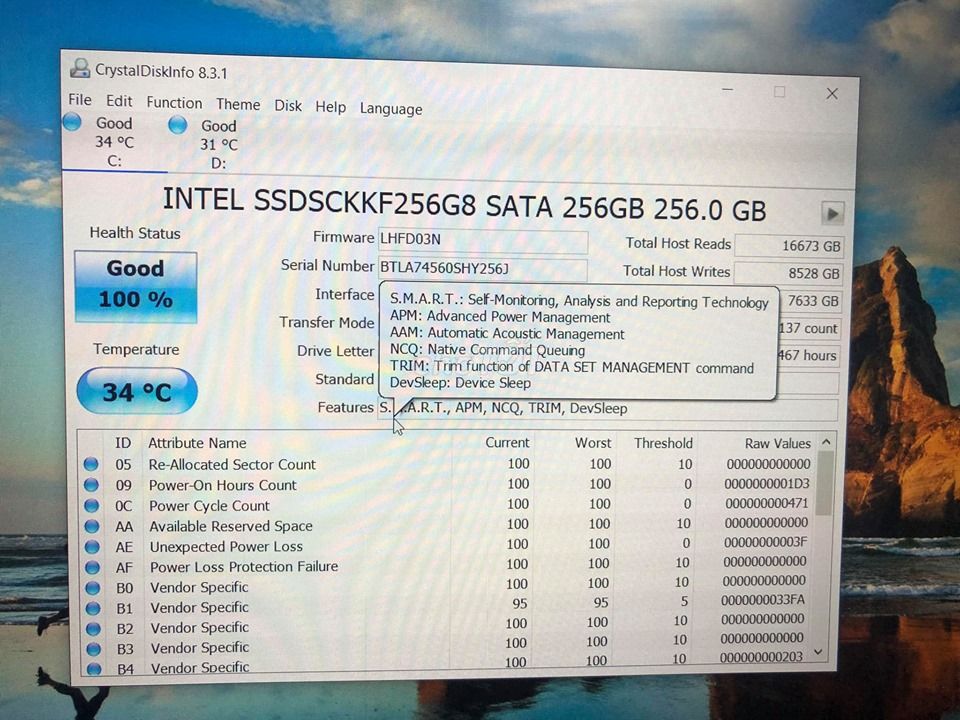Click raw value 0000000001D3
Image resolution: width=960 pixels, height=720 pixels.
pyautogui.click(x=767, y=484)
